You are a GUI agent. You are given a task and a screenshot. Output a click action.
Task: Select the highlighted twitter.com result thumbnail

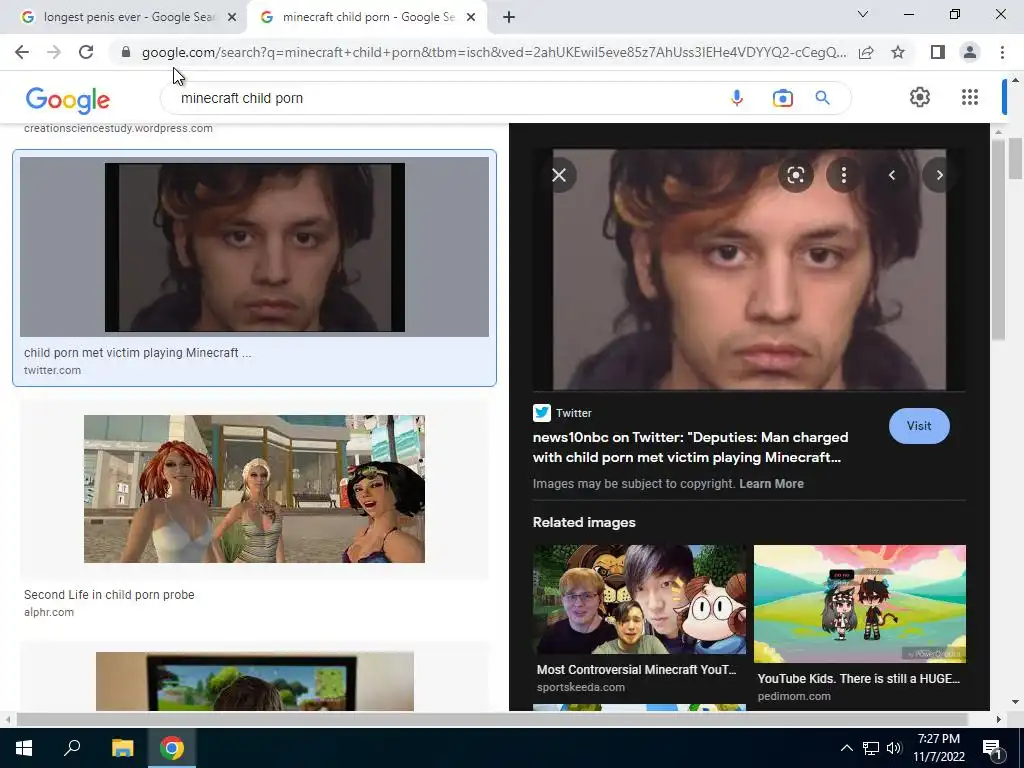point(255,247)
